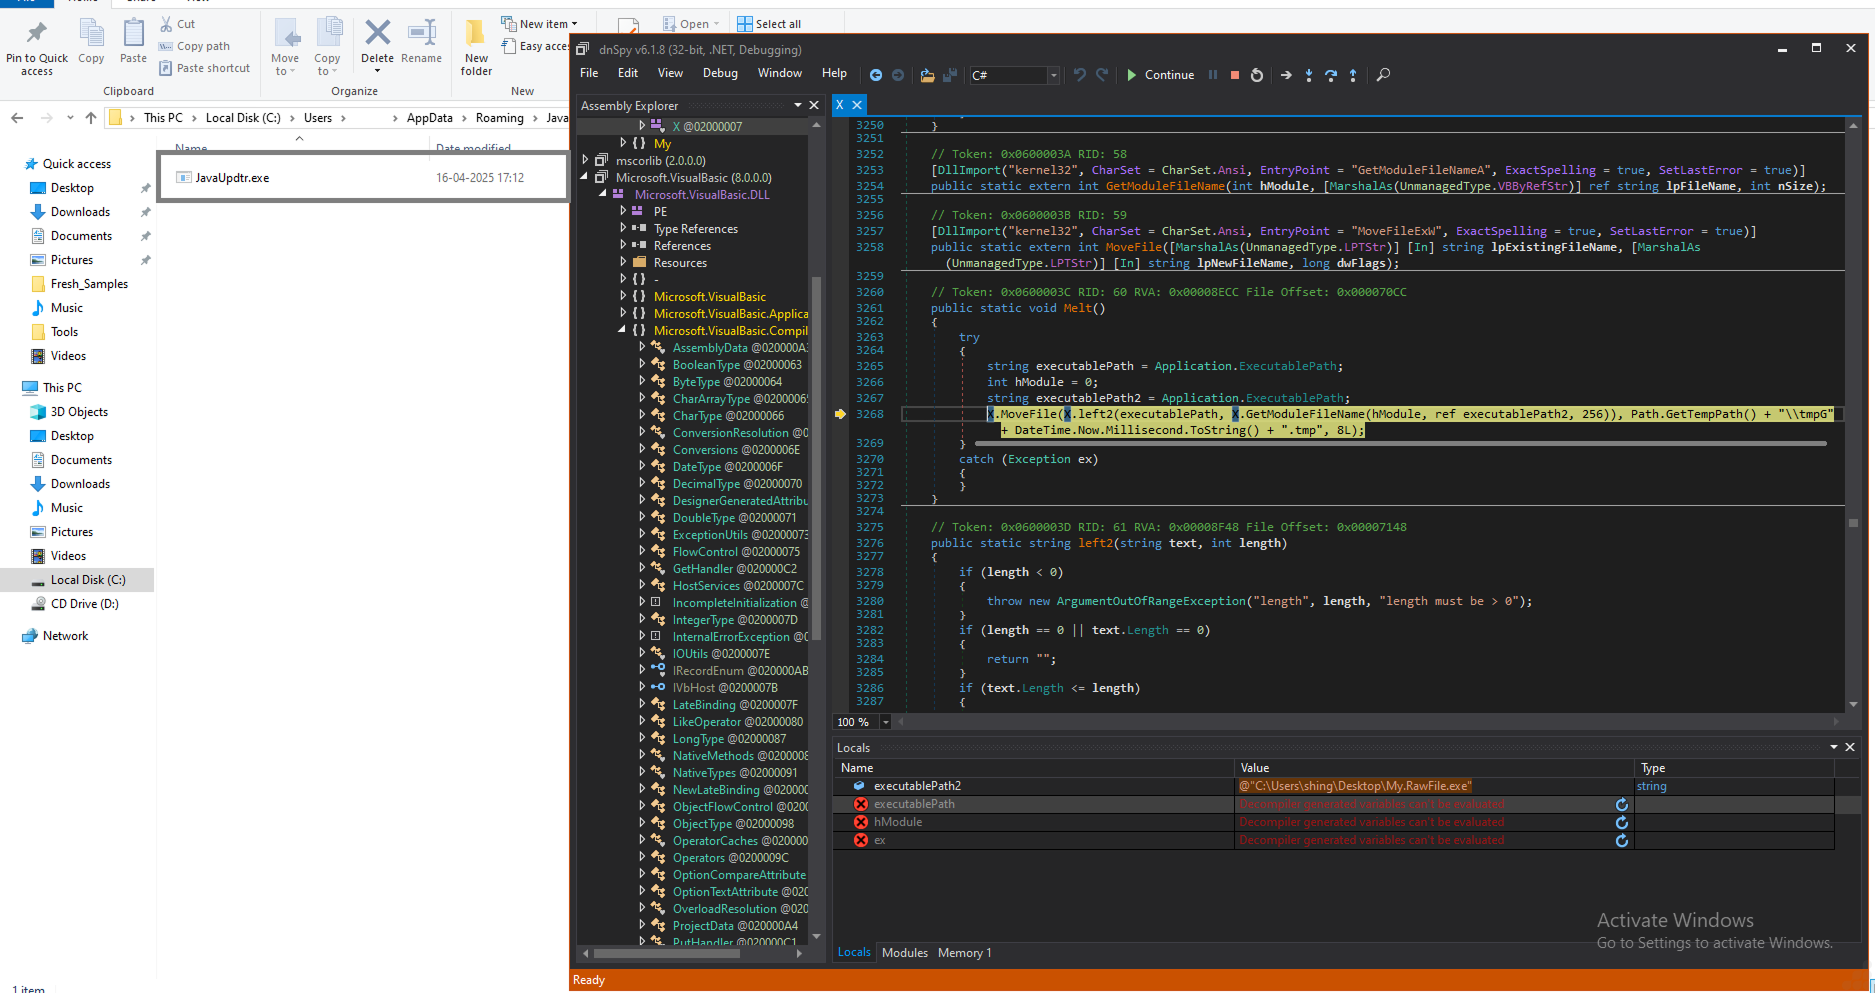The image size is (1875, 993).
Task: Open the 100 % zoom dropdown
Action: click(x=885, y=722)
